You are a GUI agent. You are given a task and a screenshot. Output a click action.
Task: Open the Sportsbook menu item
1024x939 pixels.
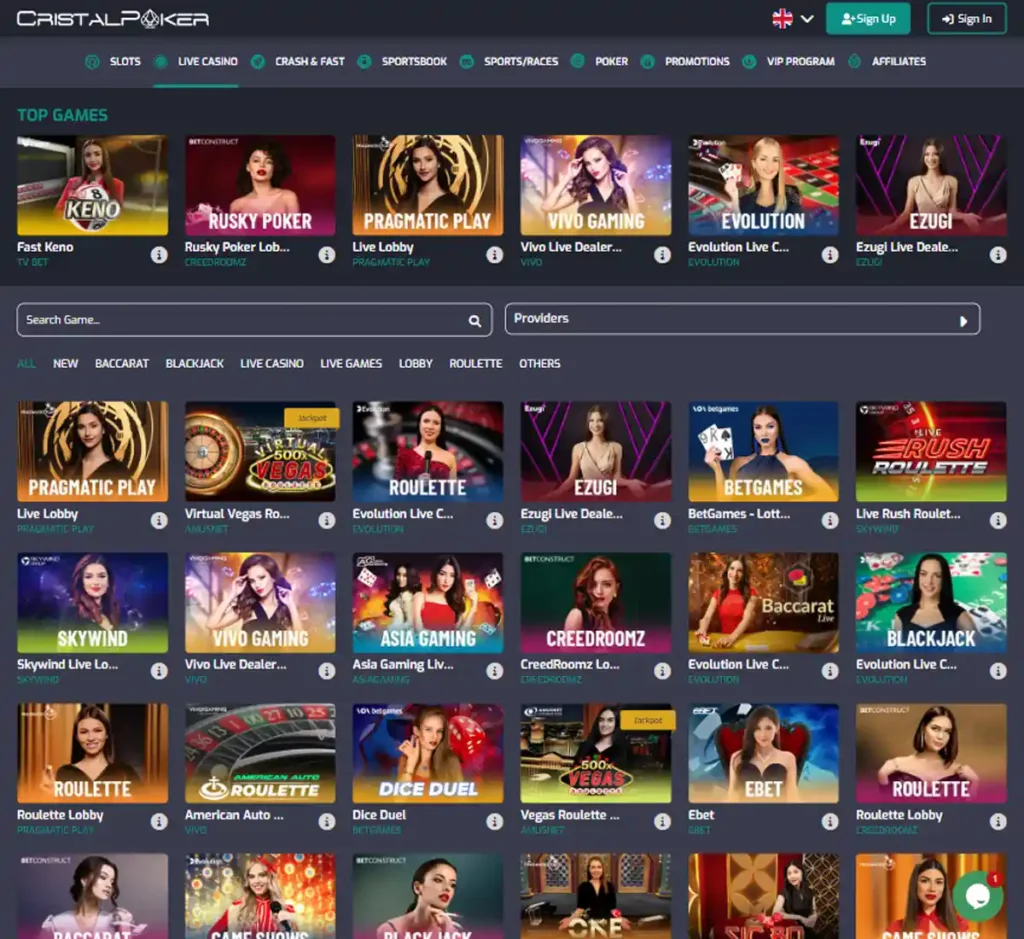[414, 61]
